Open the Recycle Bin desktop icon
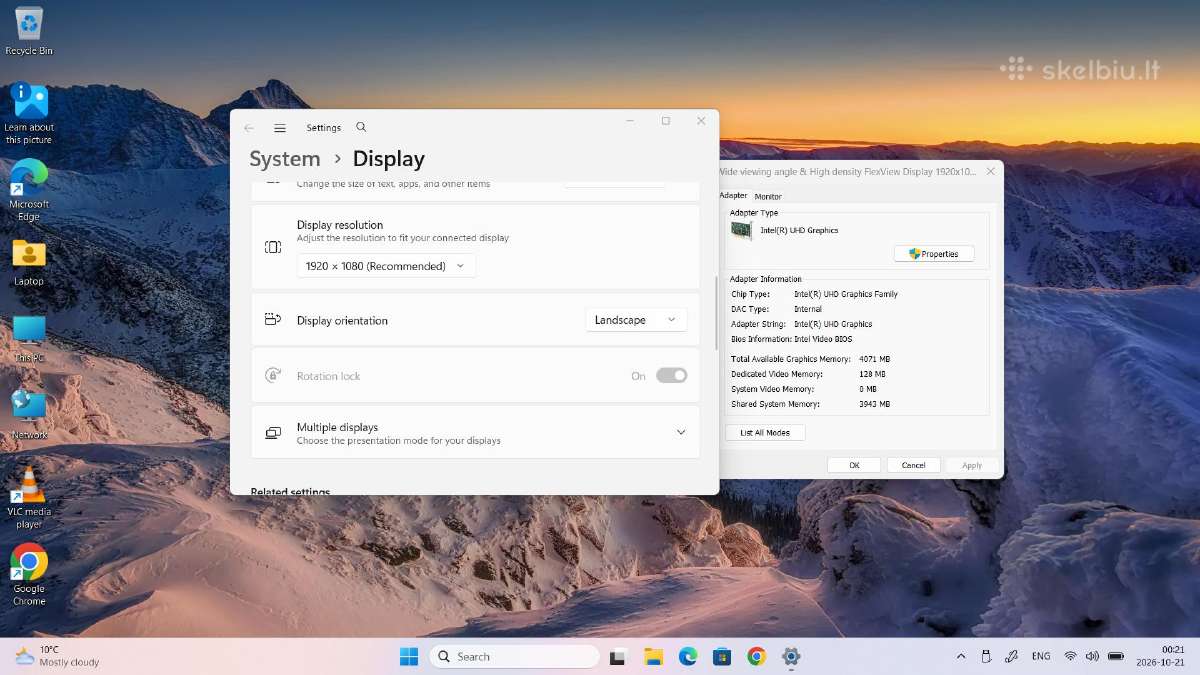The height and width of the screenshot is (675, 1200). pyautogui.click(x=29, y=30)
